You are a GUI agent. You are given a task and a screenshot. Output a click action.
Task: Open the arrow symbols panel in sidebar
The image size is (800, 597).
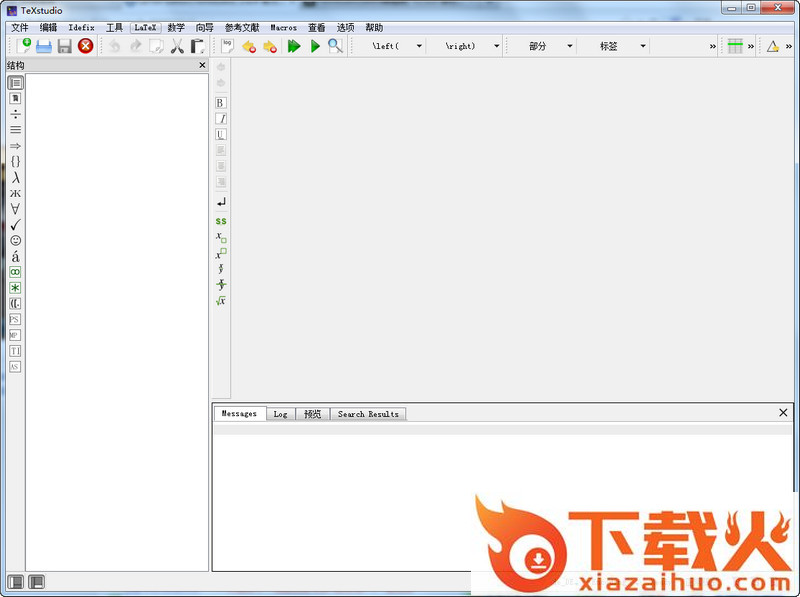click(15, 146)
